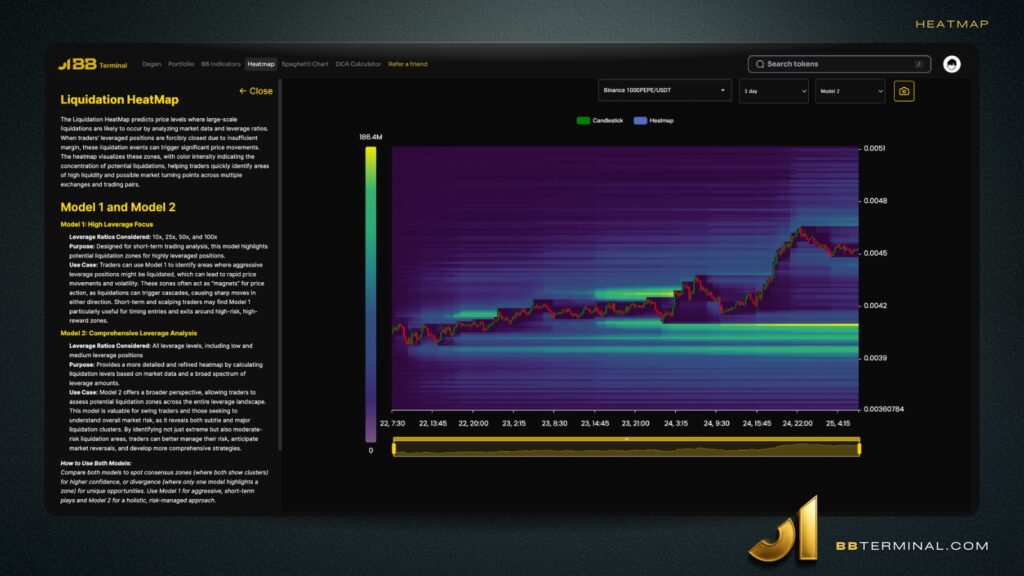The width and height of the screenshot is (1024, 576).
Task: Switch to the Degen tab
Action: coord(152,64)
